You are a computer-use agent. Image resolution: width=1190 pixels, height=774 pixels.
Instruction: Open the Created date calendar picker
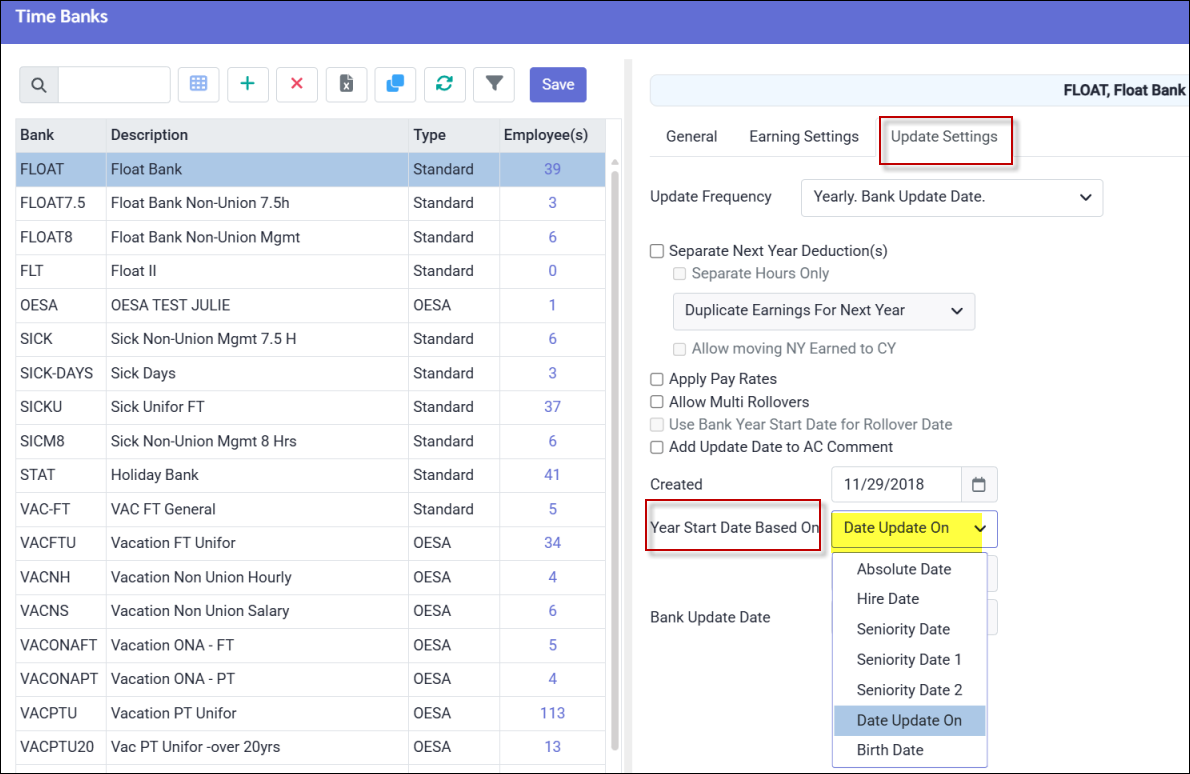coord(979,484)
